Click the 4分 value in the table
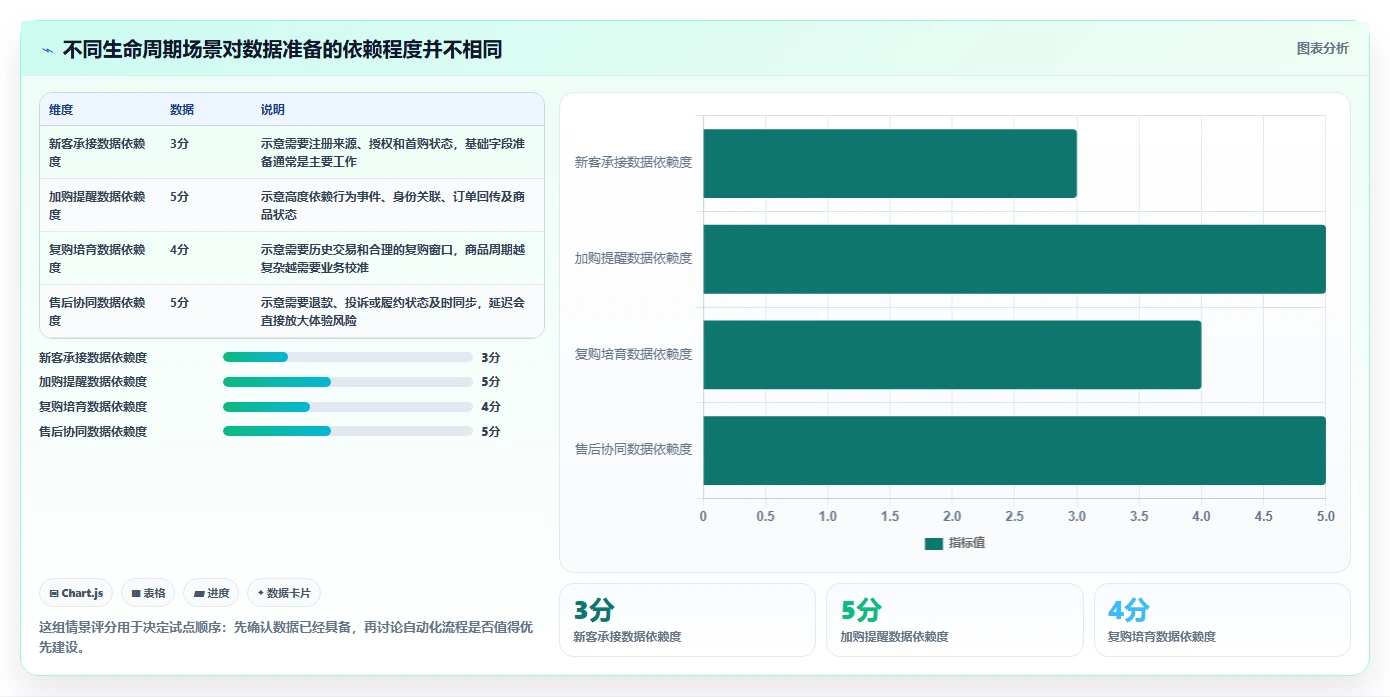The image size is (1390, 697). [x=179, y=250]
